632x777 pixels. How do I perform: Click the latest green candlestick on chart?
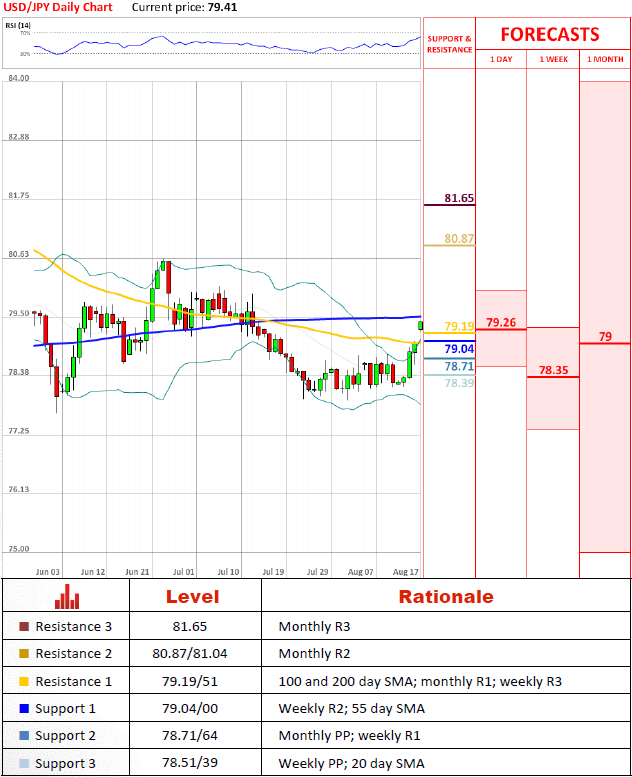click(x=421, y=325)
